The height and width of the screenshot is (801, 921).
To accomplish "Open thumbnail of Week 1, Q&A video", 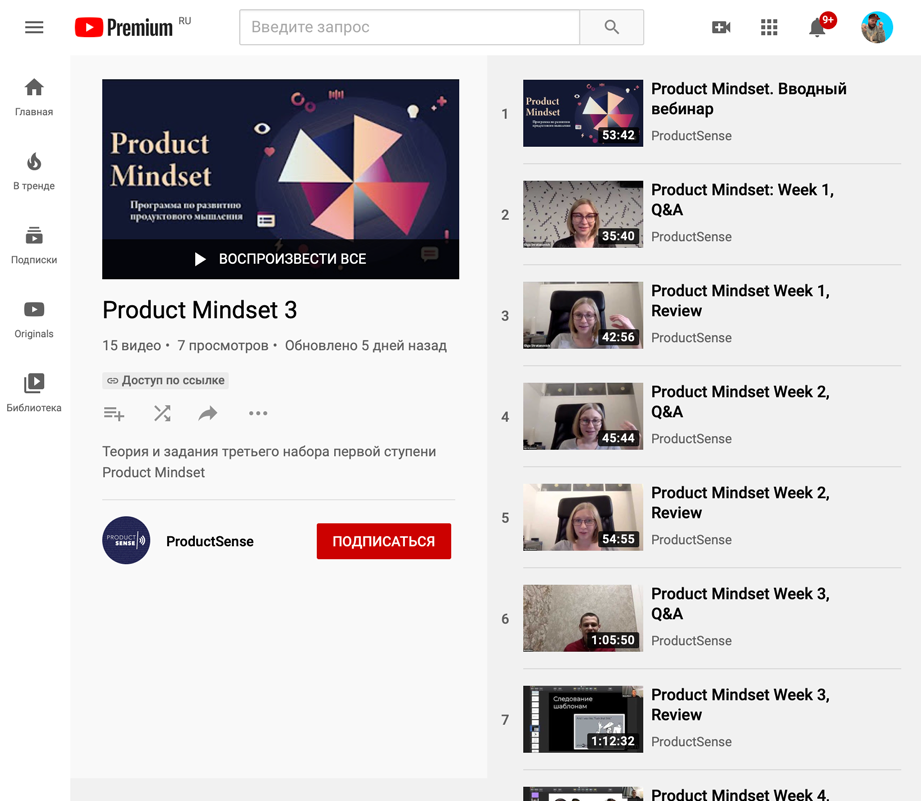I will [x=583, y=214].
